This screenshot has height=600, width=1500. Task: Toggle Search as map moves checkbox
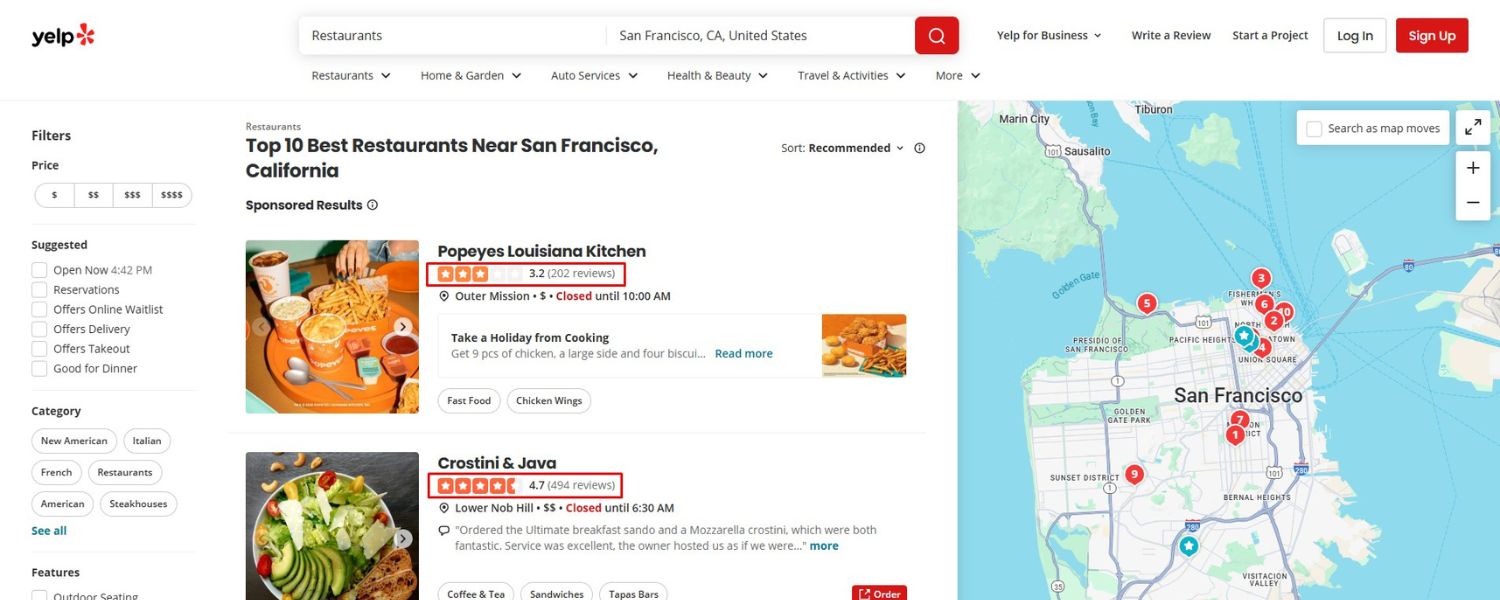pyautogui.click(x=1314, y=129)
